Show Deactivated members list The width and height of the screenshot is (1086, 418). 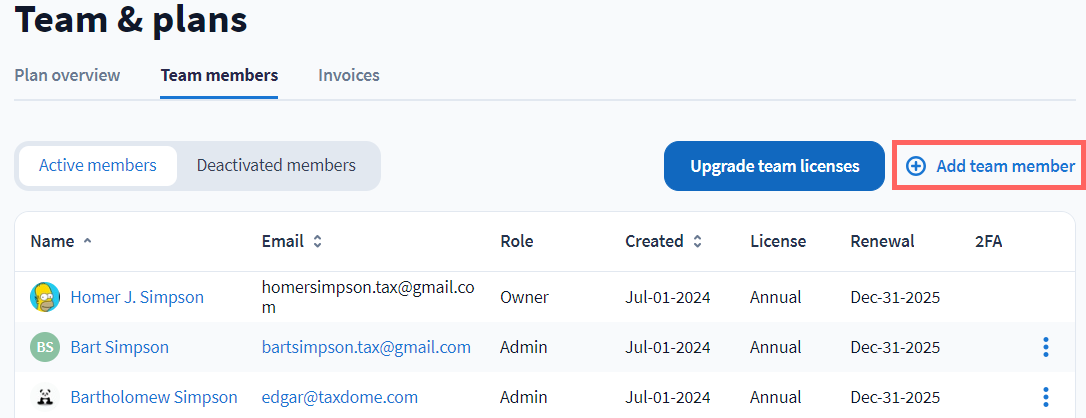click(276, 165)
